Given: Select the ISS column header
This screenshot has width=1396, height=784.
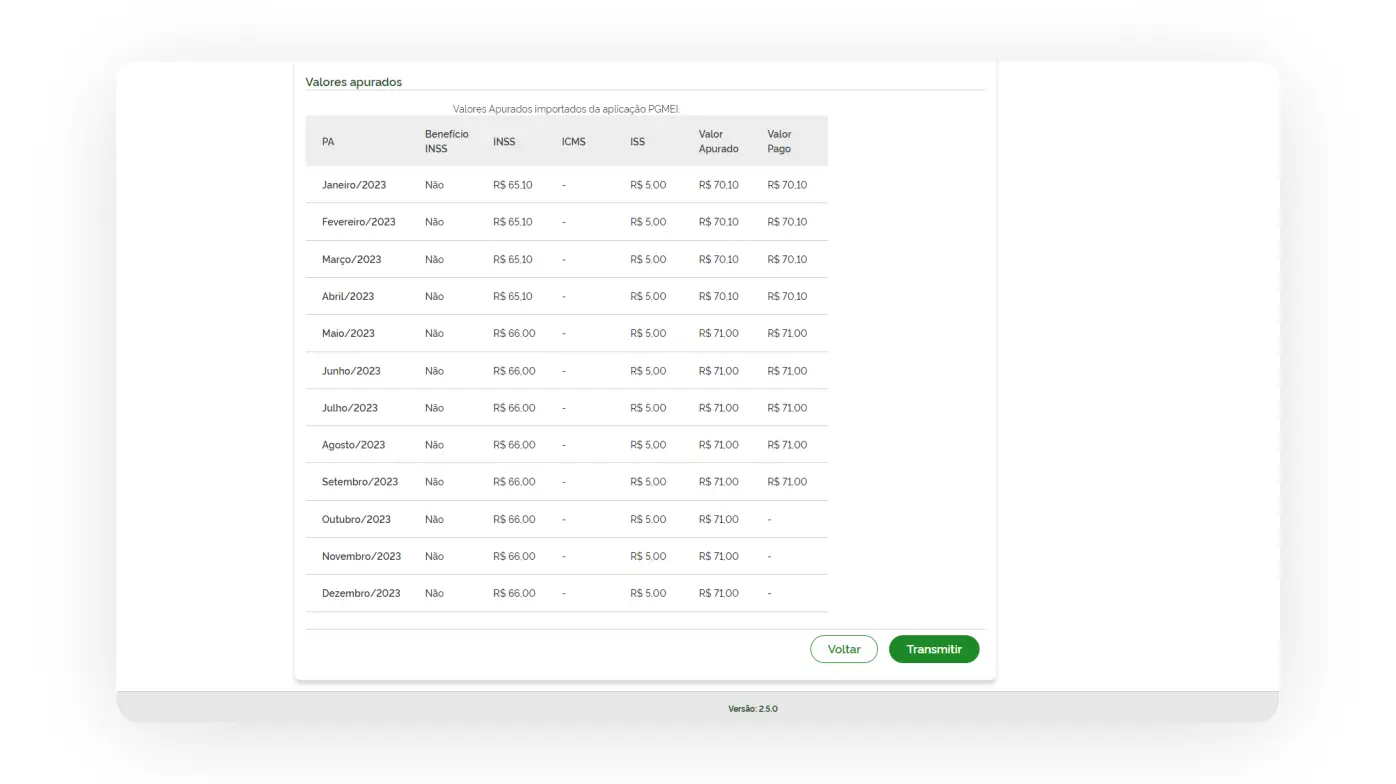Looking at the screenshot, I should tap(637, 142).
